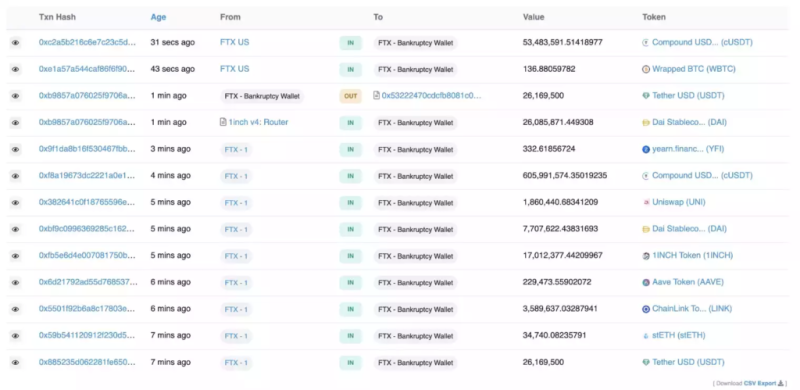
Task: Click the Aave Token logo icon
Action: 646,282
